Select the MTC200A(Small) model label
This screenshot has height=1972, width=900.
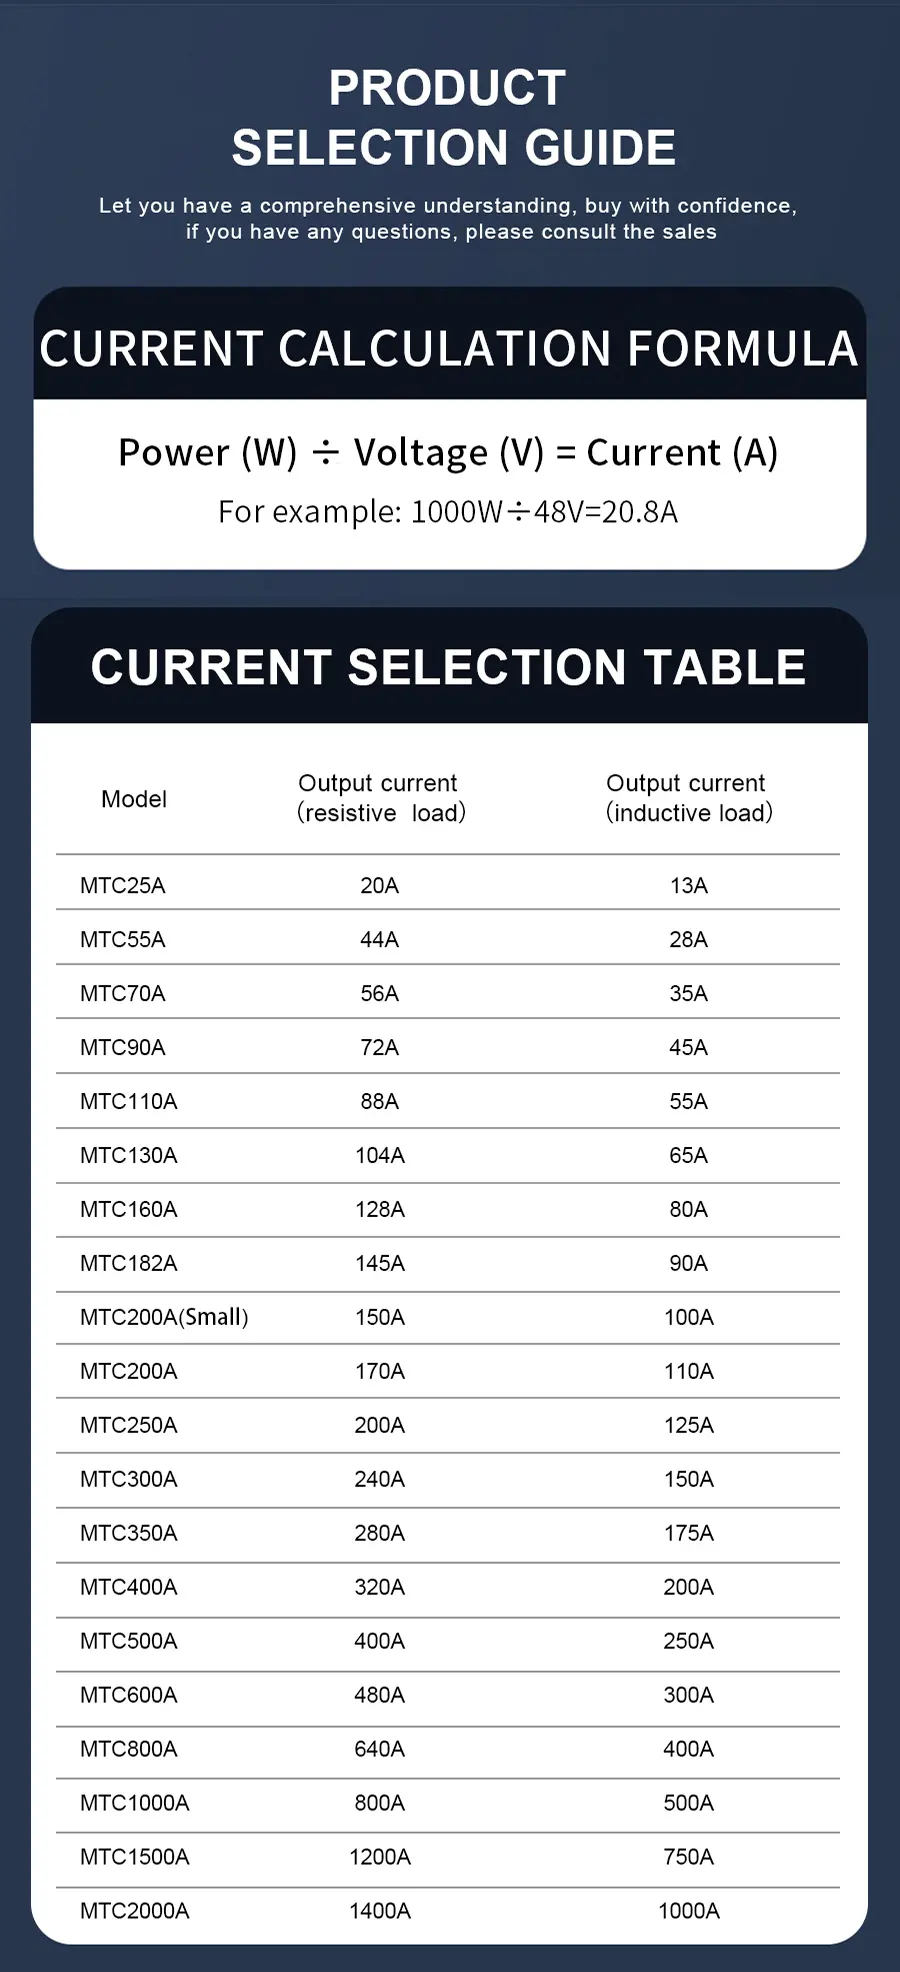164,1318
